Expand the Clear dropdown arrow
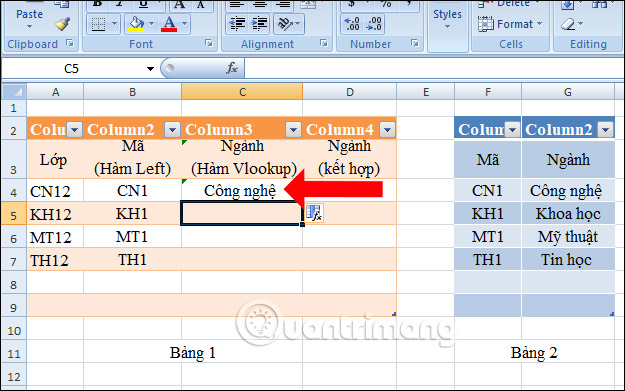Screen dimensions: 625x391 (580, 24)
